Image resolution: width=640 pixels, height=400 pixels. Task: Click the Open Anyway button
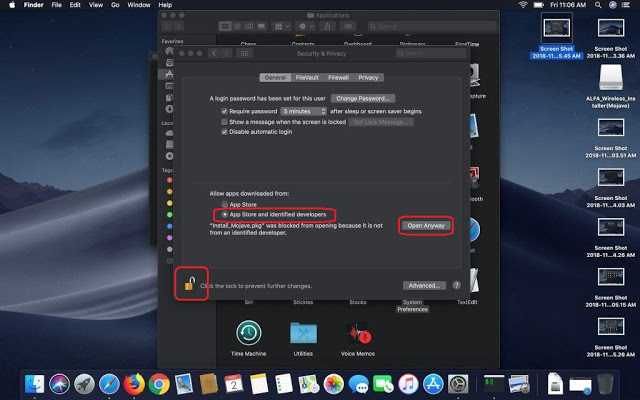425,225
